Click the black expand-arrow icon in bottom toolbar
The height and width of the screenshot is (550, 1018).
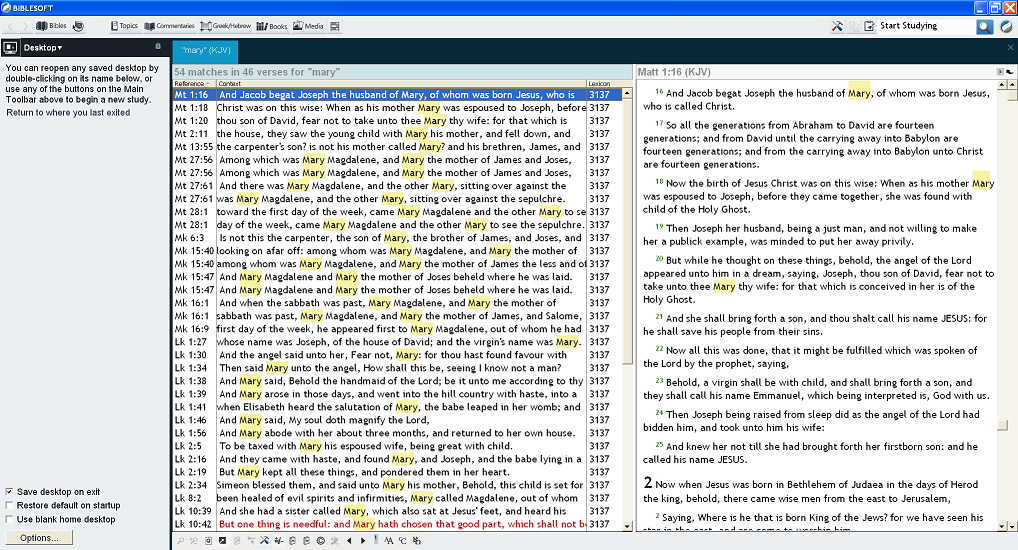click(222, 540)
